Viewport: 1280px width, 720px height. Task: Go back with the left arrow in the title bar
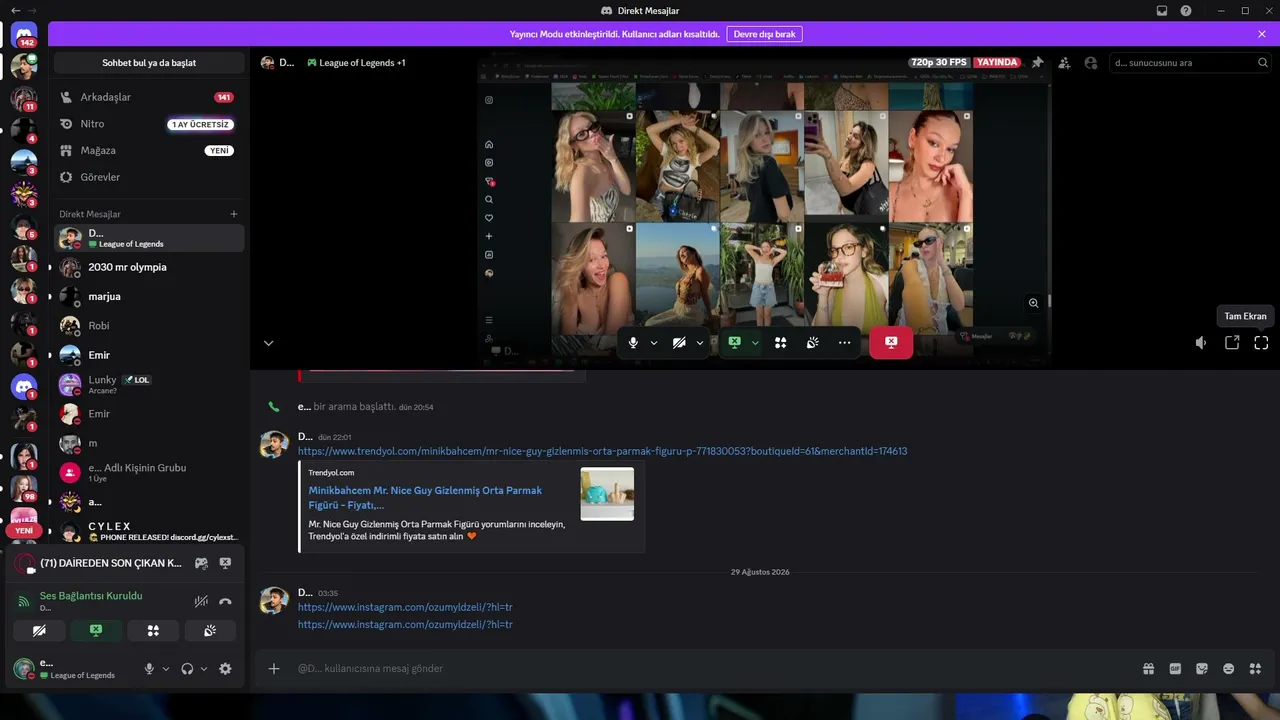15,10
